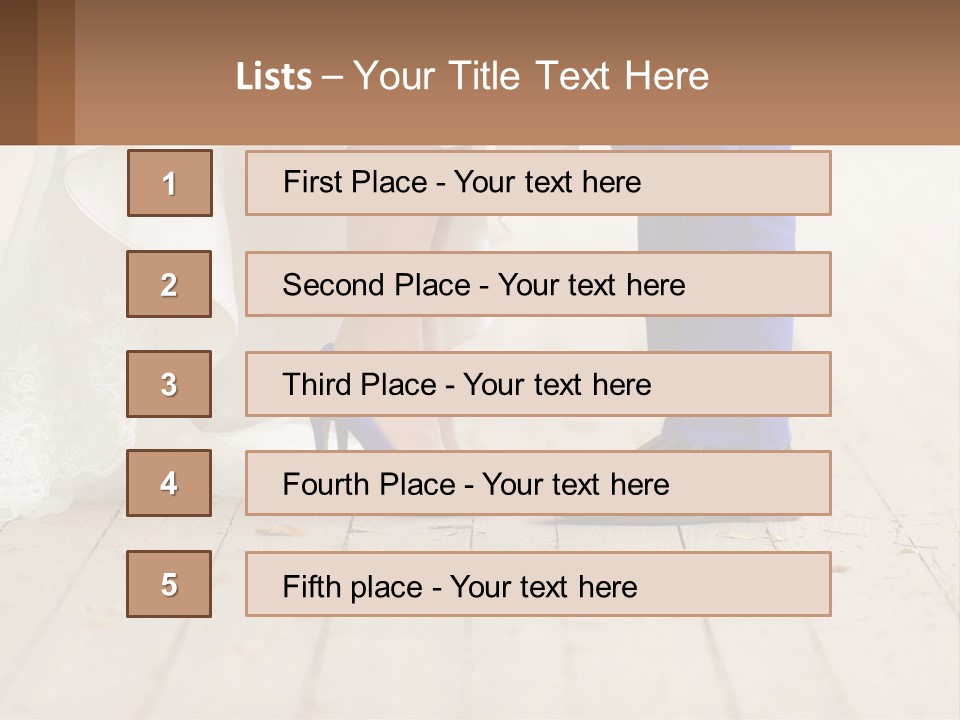Viewport: 960px width, 720px height.
Task: Click the lighter brown stripe beside the dark corner stripe
Action: (56, 72)
